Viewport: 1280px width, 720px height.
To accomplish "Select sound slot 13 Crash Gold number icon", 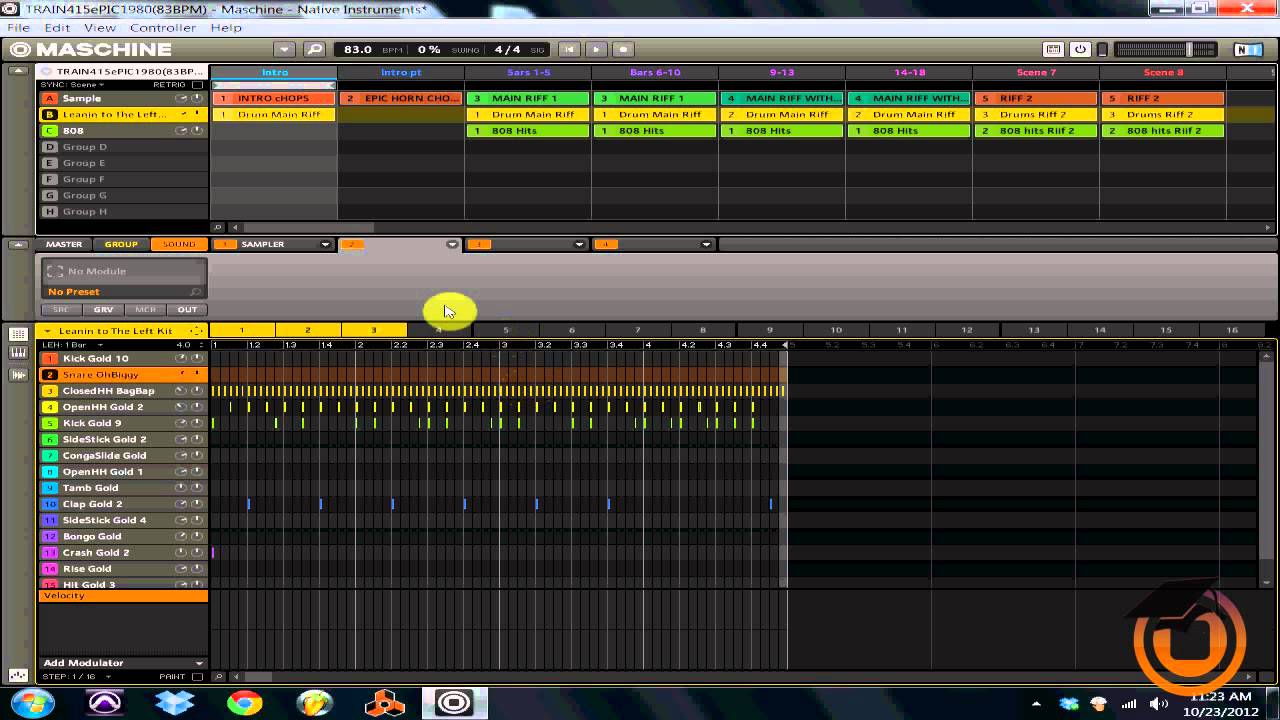I will (49, 552).
